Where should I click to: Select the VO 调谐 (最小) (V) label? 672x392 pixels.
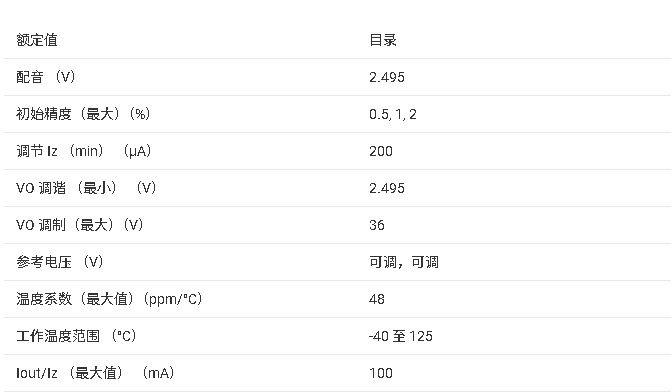pos(86,188)
